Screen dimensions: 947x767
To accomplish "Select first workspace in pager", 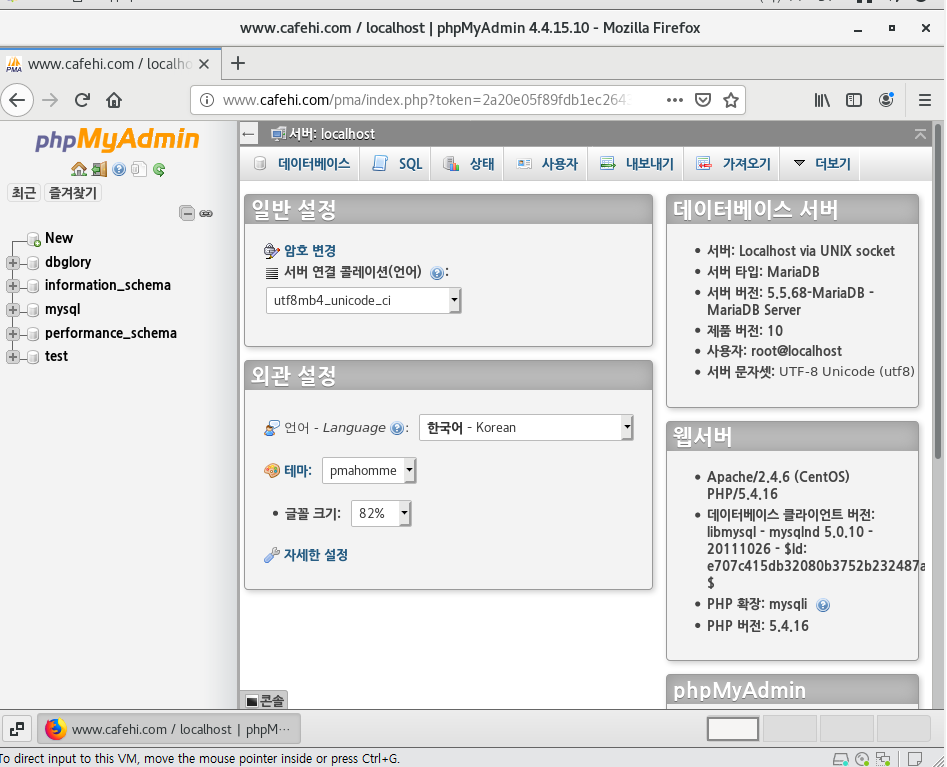I will pos(733,729).
